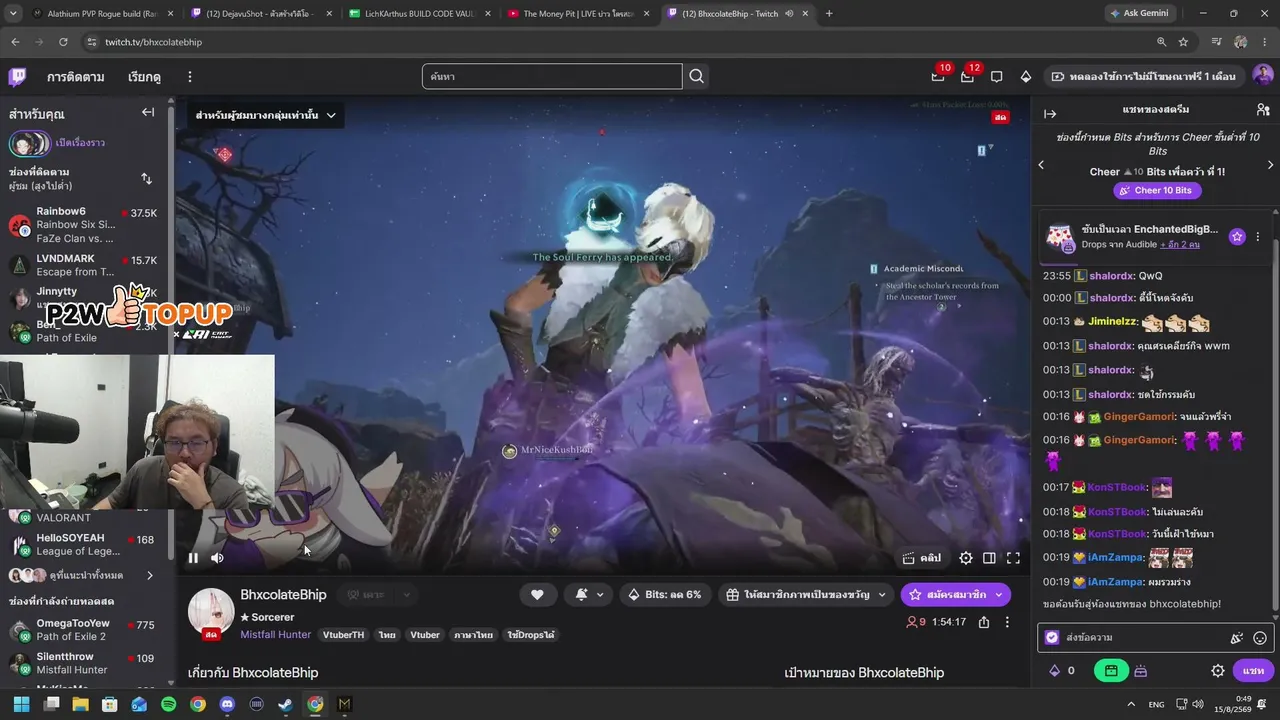Click the ad-free trial offer button in top bar

[1143, 77]
